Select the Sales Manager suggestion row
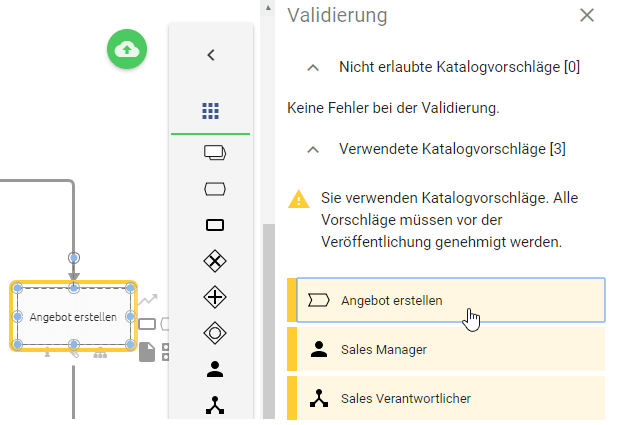Image resolution: width=623 pixels, height=425 pixels. point(446,350)
